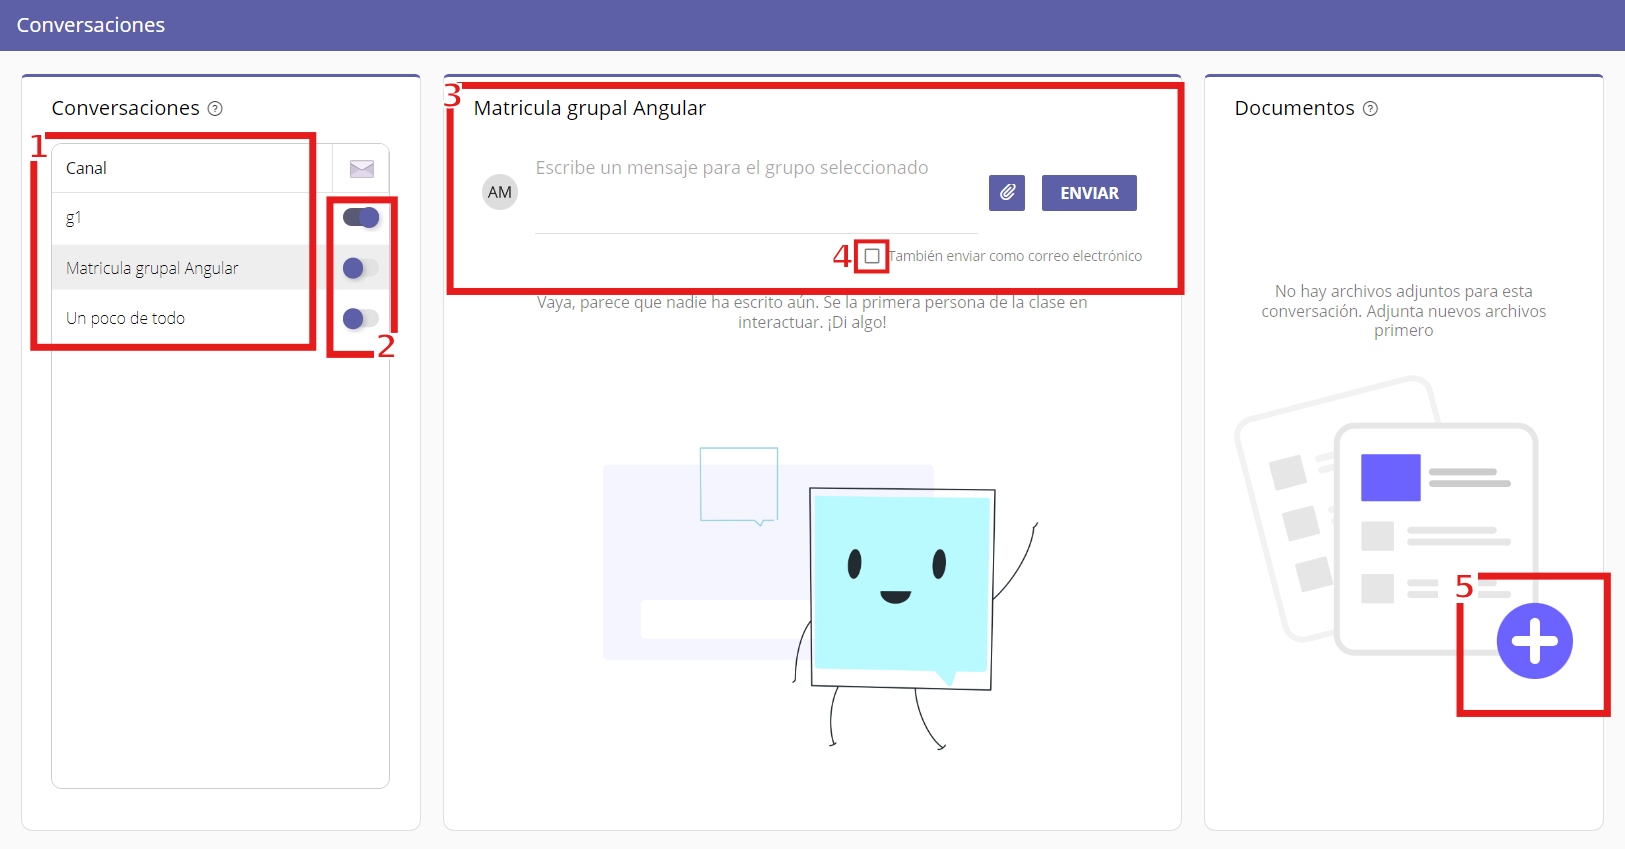Click the envelope icon in channel list header
1625x849 pixels.
click(x=361, y=169)
